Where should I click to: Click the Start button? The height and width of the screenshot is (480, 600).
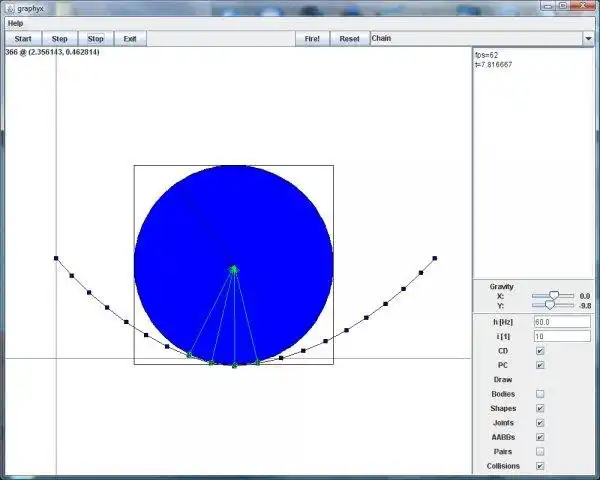click(23, 39)
